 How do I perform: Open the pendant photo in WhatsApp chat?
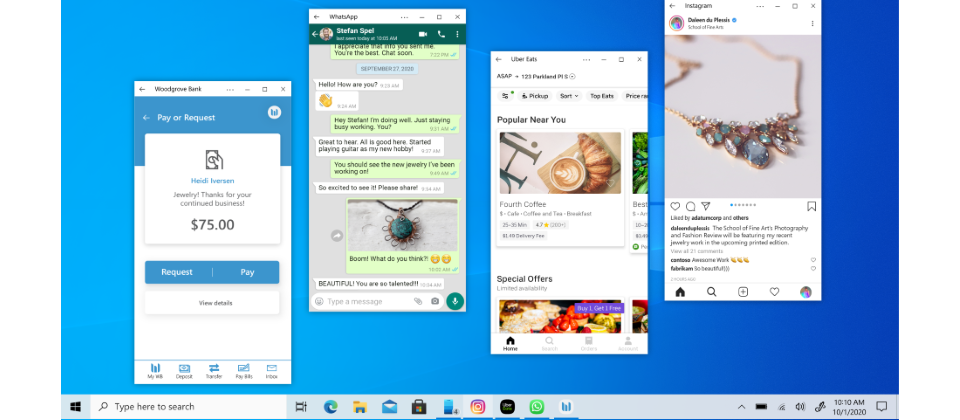tap(402, 225)
